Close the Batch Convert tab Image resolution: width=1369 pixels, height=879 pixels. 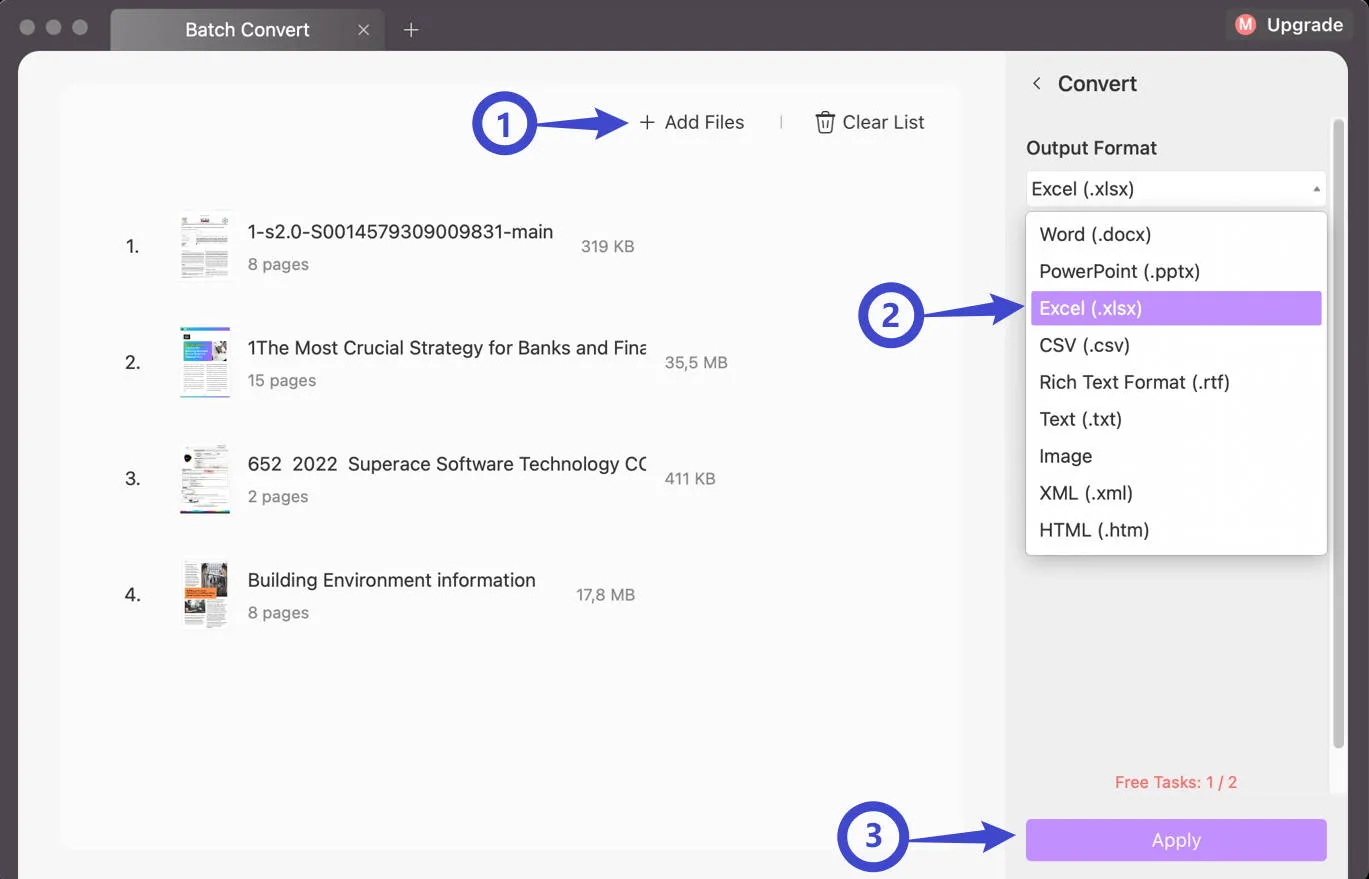(x=363, y=30)
